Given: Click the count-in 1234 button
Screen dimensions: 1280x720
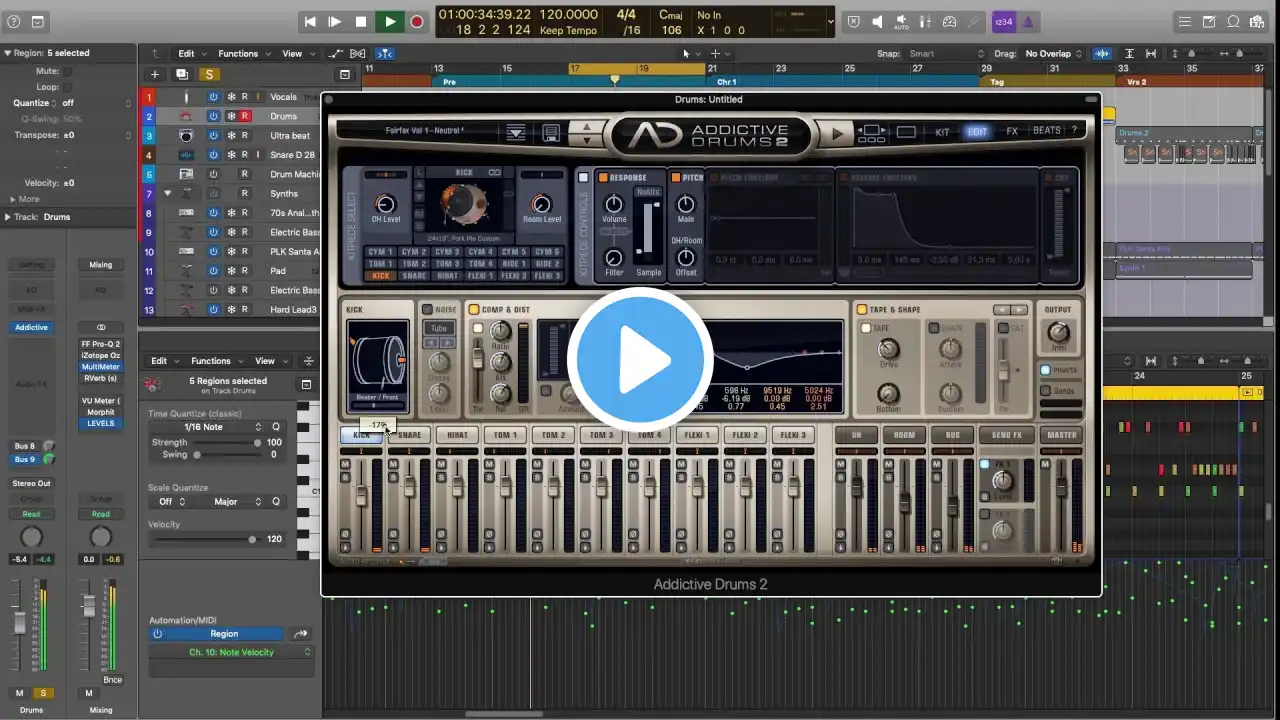Looking at the screenshot, I should point(1002,22).
